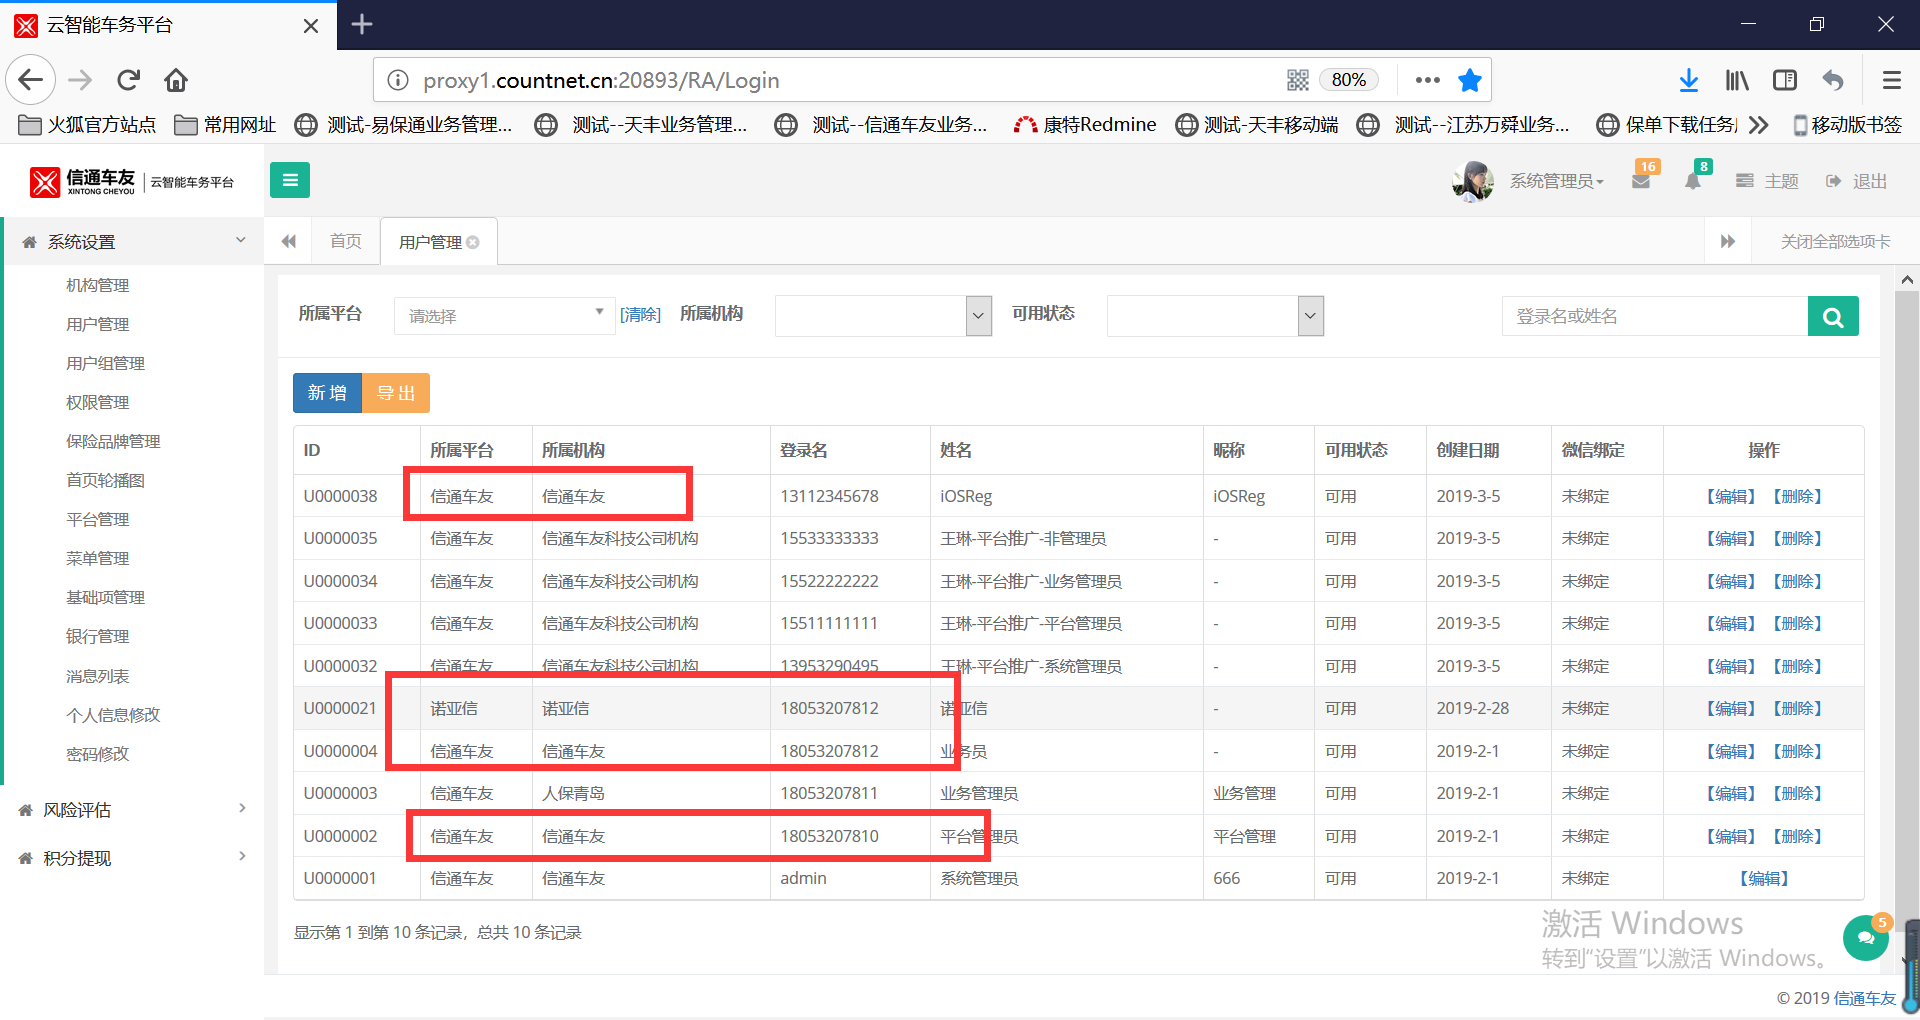Open the 所属平台 dropdown selector

(504, 316)
